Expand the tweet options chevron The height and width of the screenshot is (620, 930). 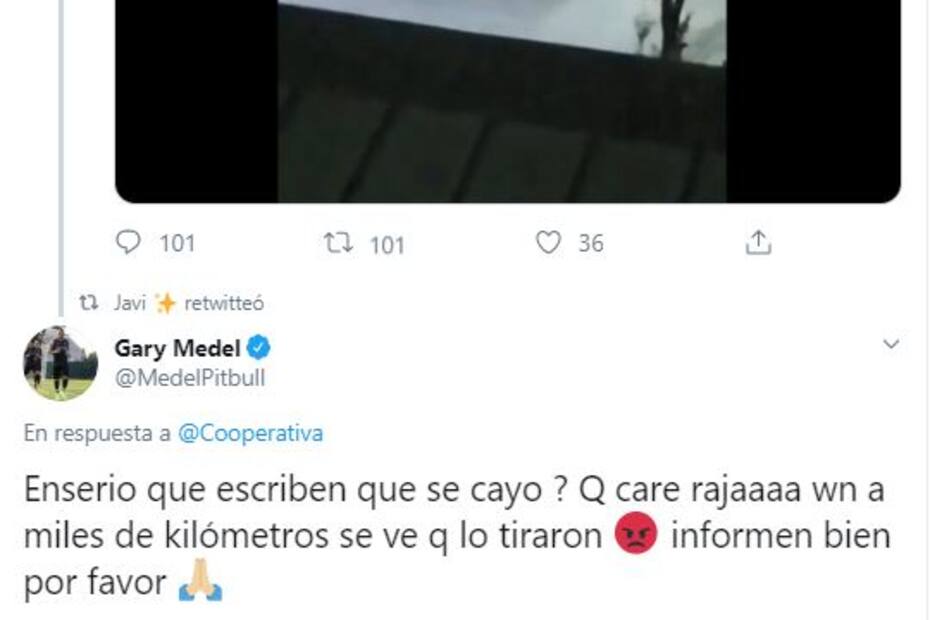pyautogui.click(x=891, y=344)
